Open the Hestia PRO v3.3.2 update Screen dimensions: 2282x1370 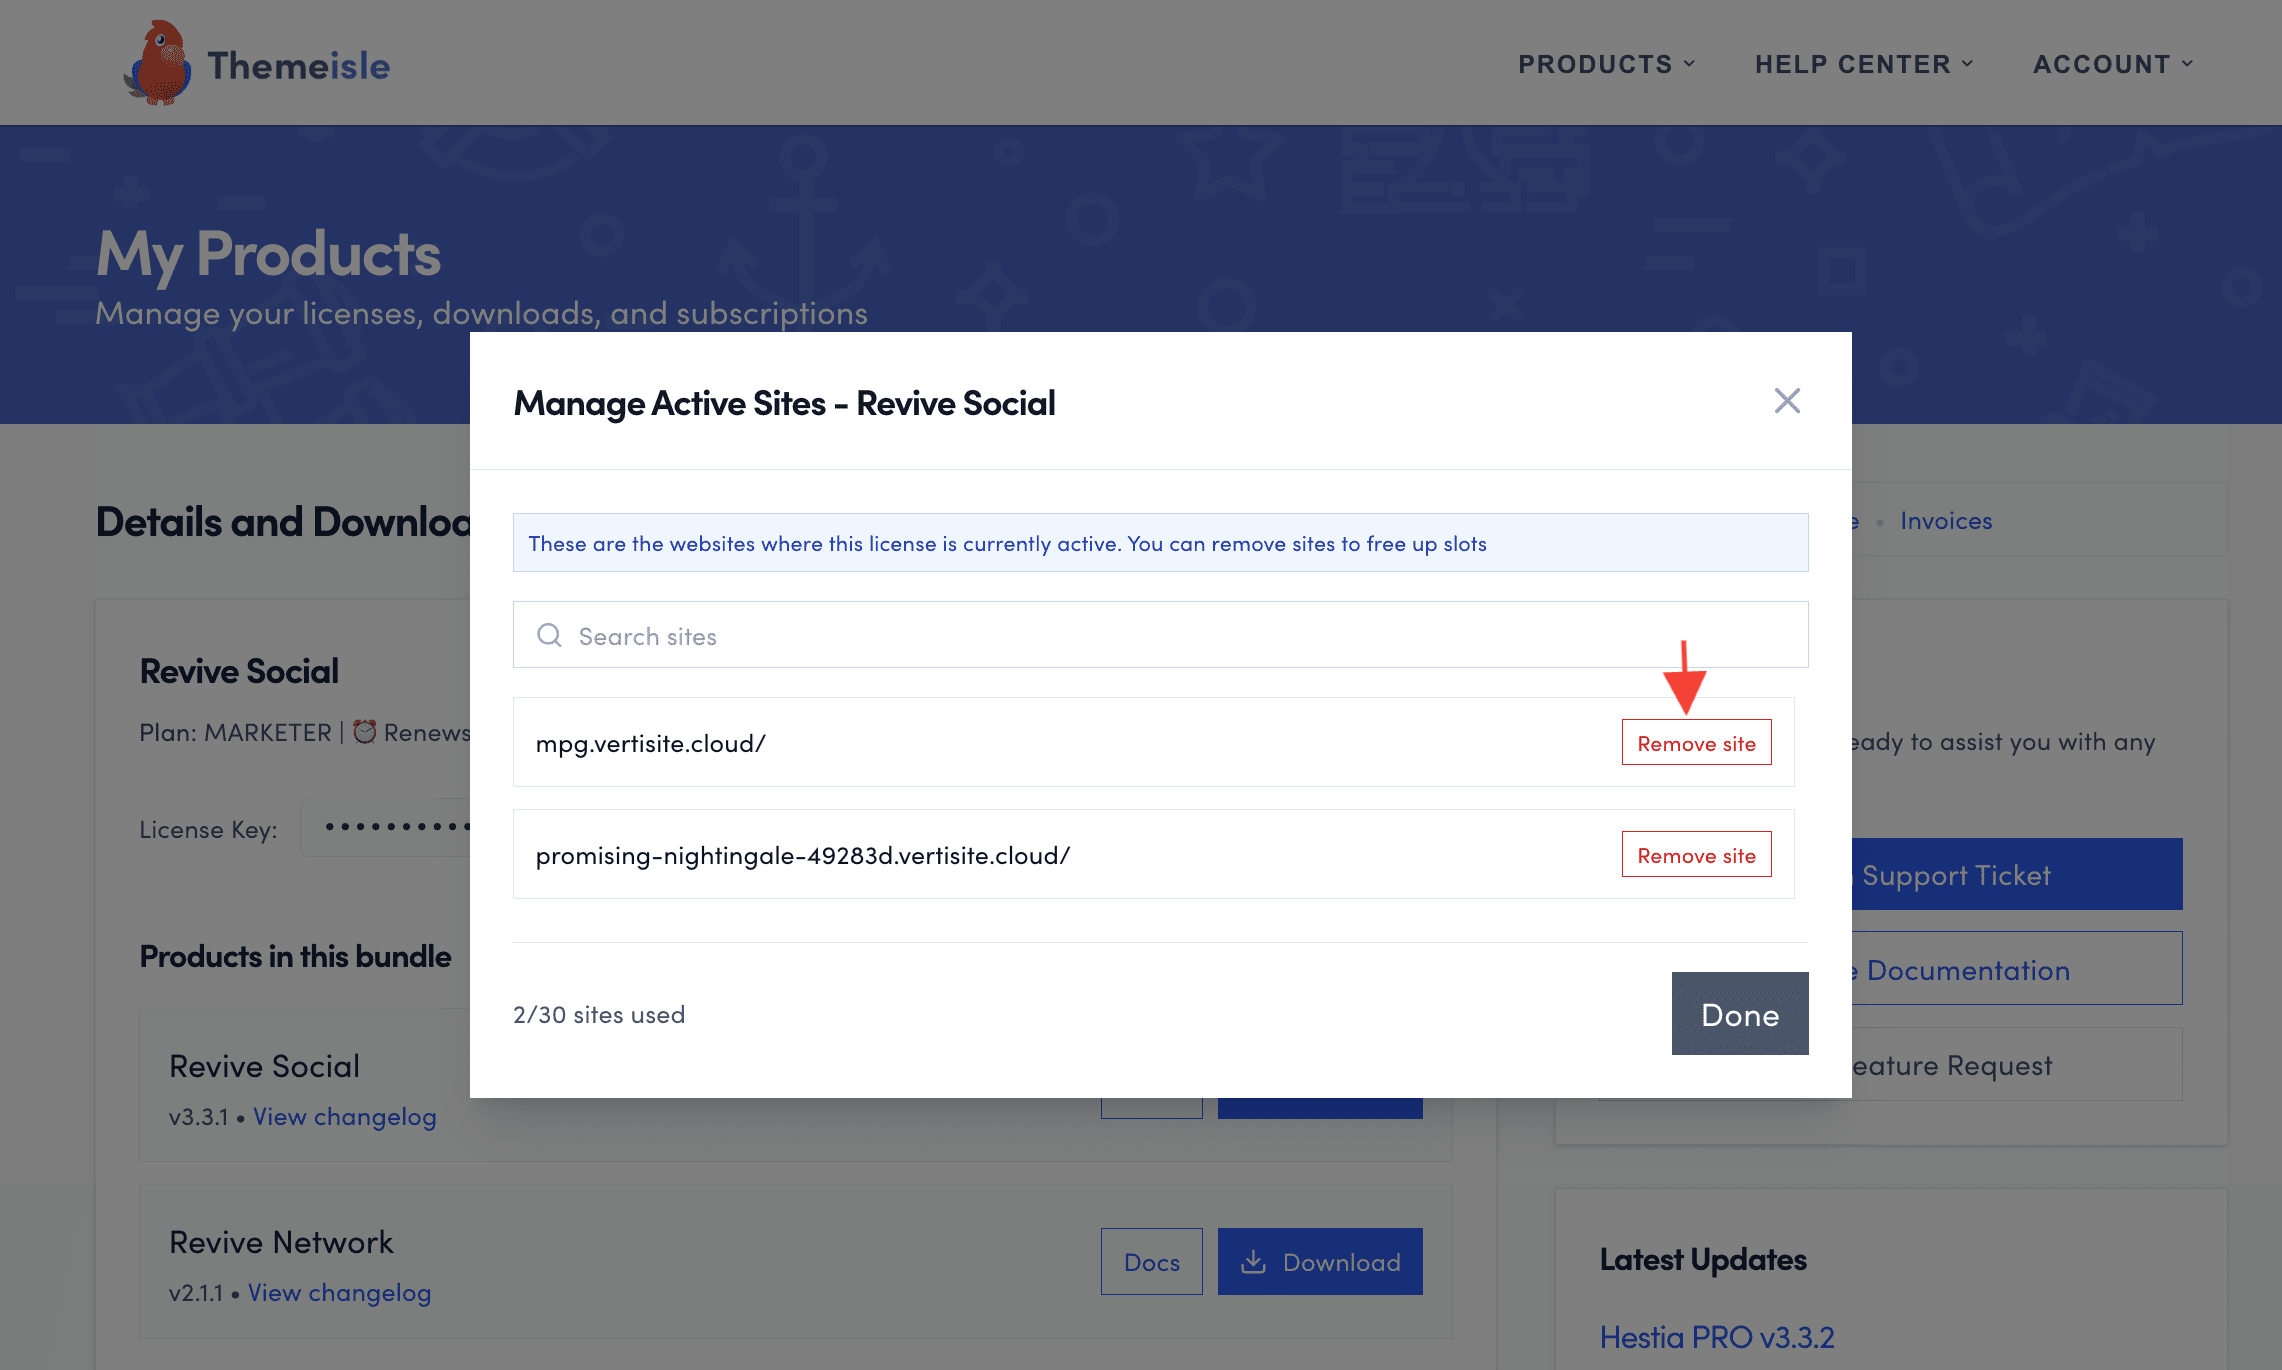1716,1337
